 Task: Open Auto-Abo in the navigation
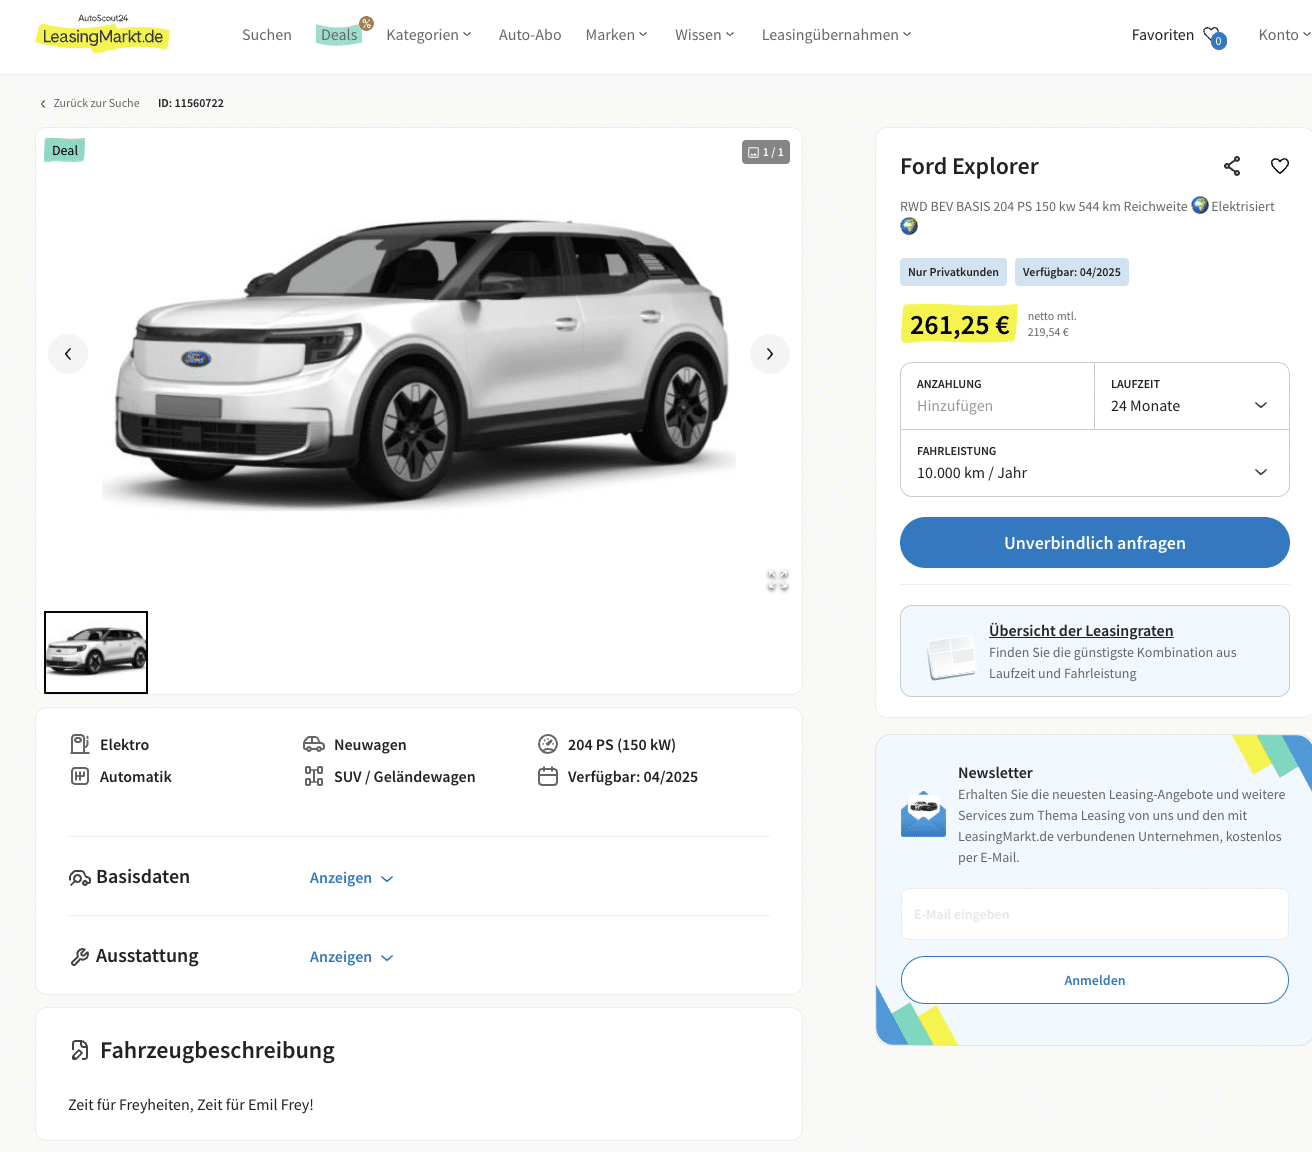[x=530, y=35]
